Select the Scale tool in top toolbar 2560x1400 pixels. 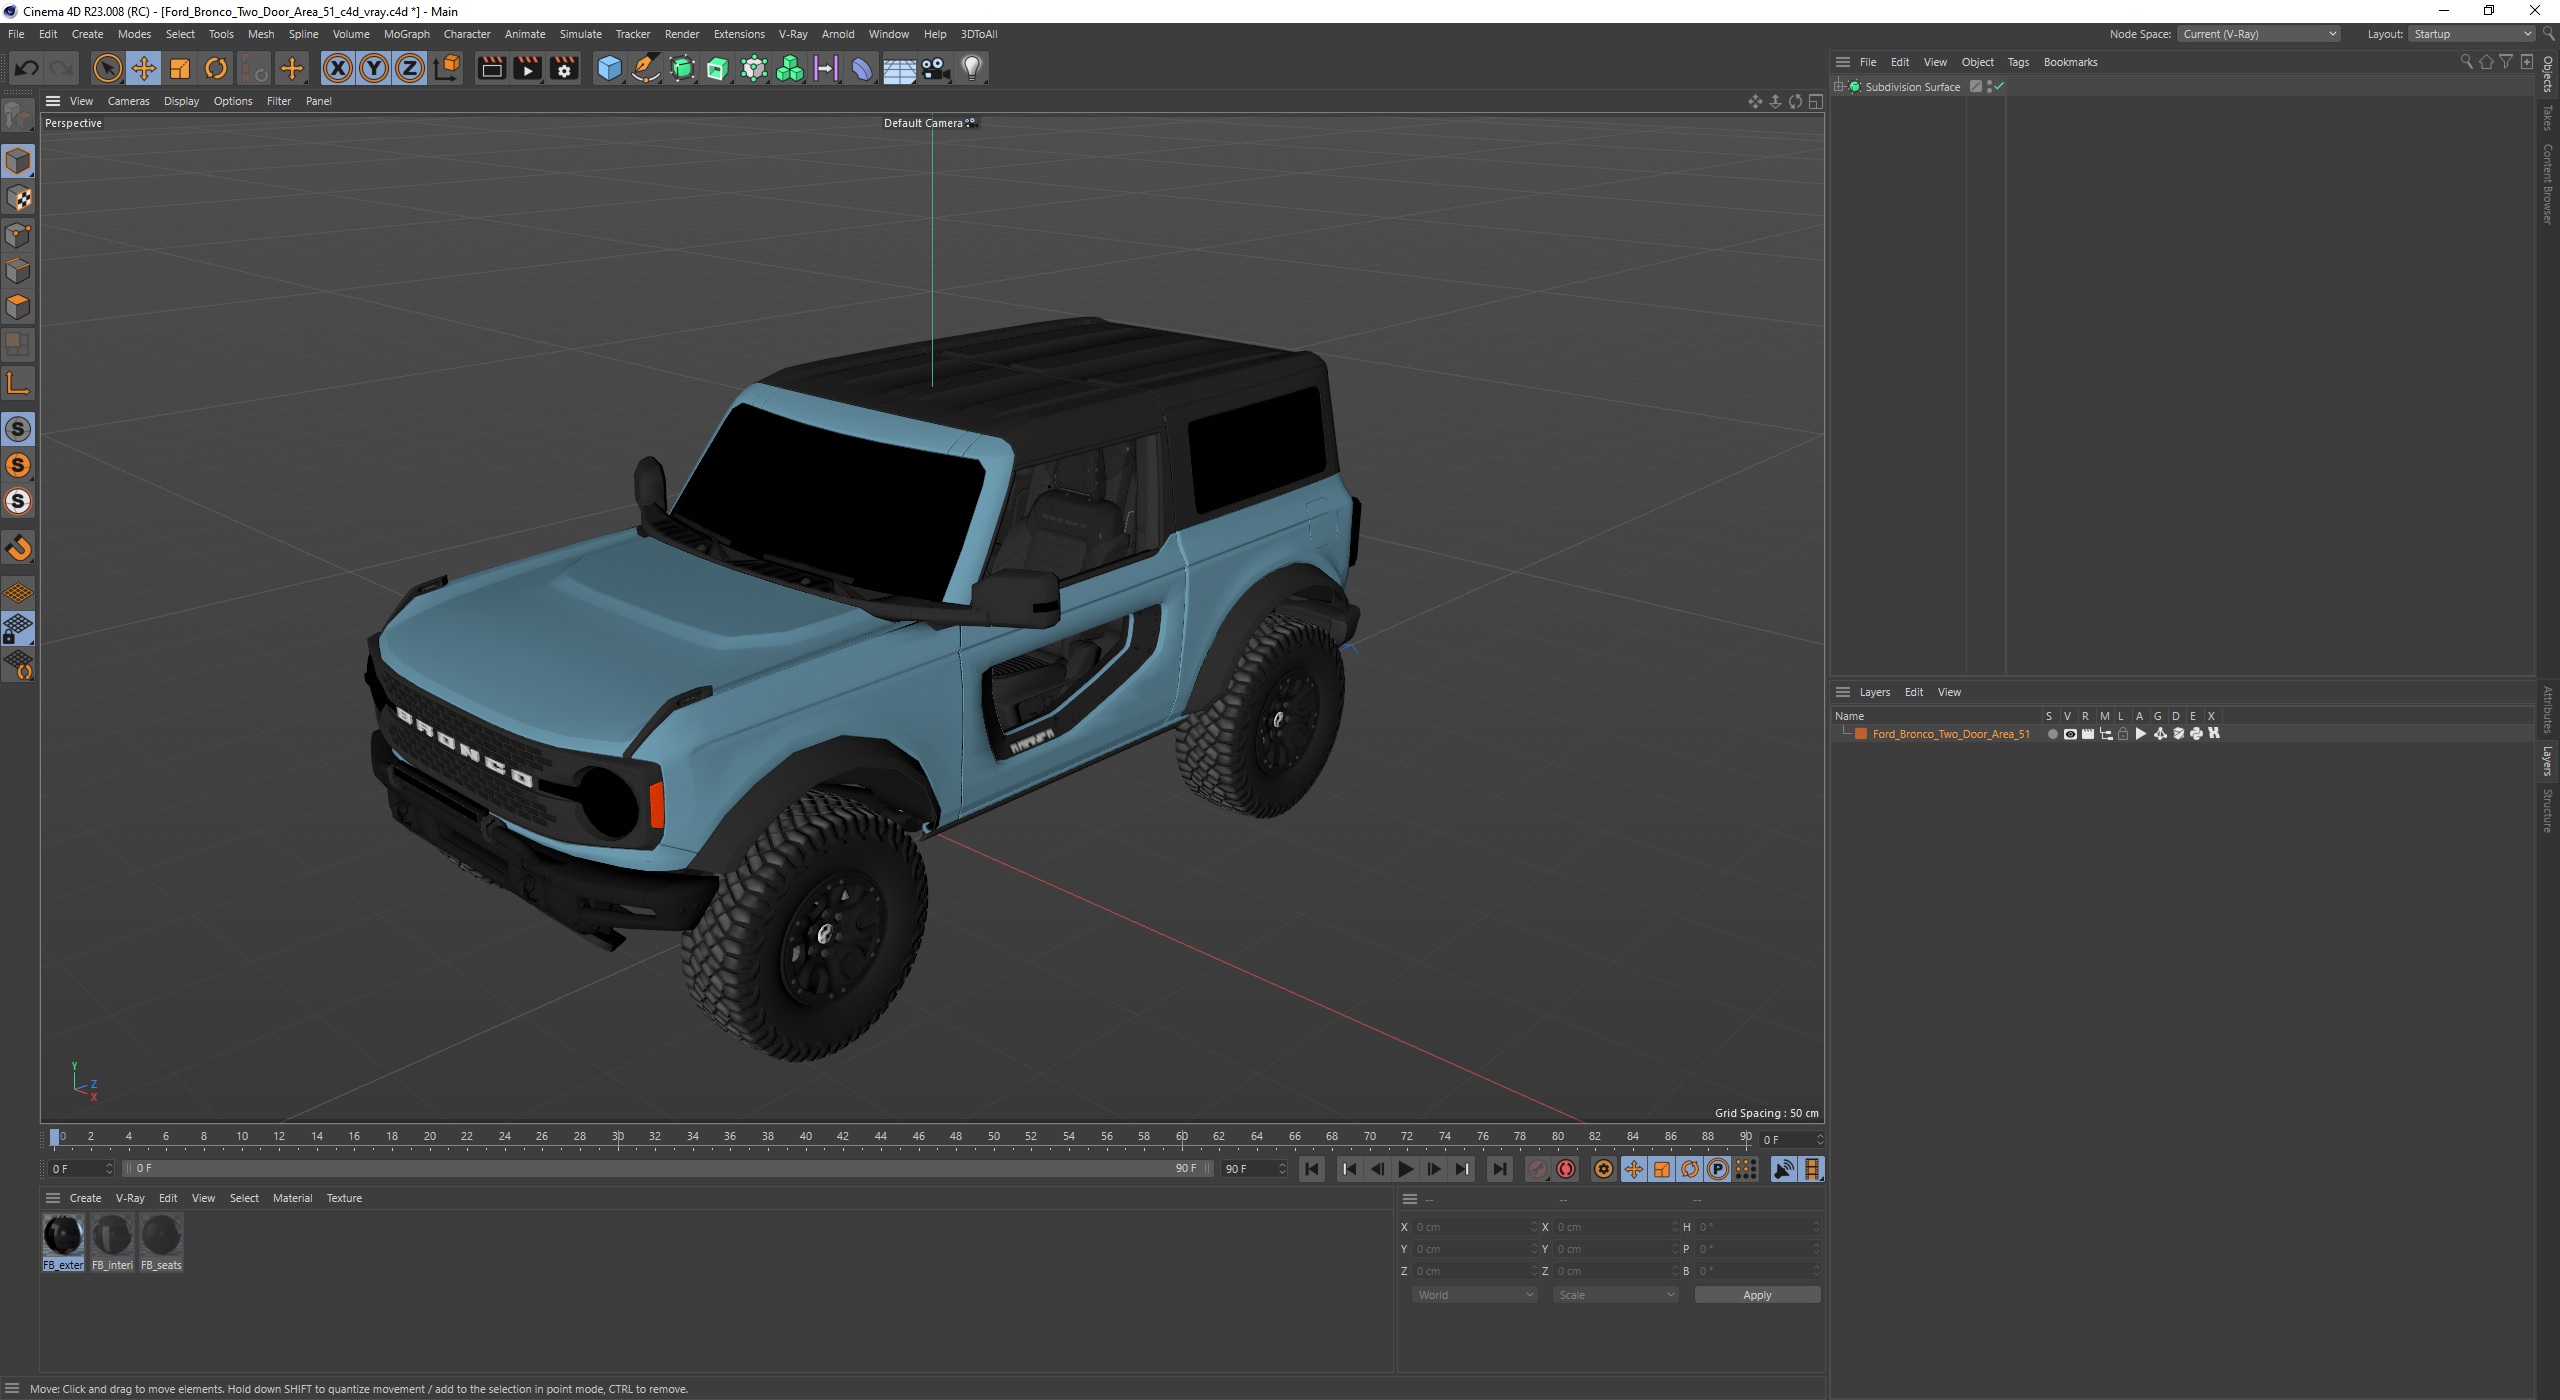(180, 68)
